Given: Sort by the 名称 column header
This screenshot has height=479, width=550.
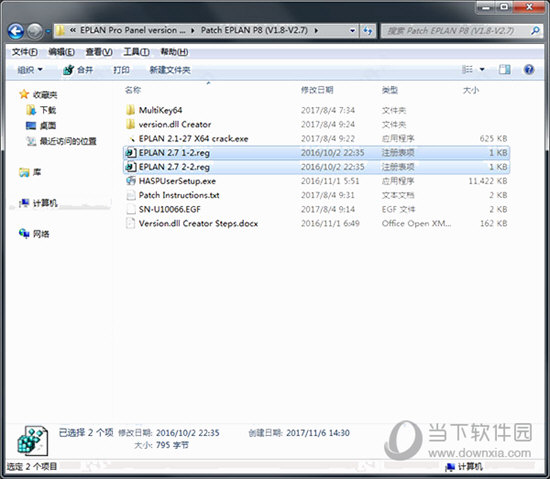Looking at the screenshot, I should click(133, 90).
